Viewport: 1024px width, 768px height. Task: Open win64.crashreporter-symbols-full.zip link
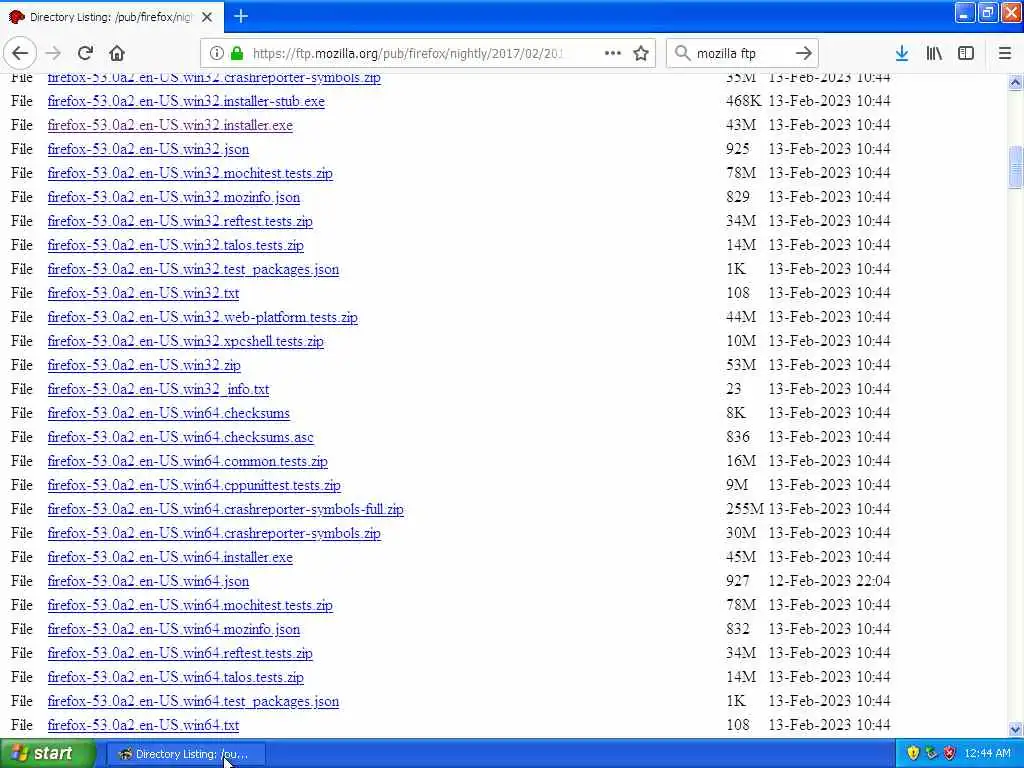(225, 509)
